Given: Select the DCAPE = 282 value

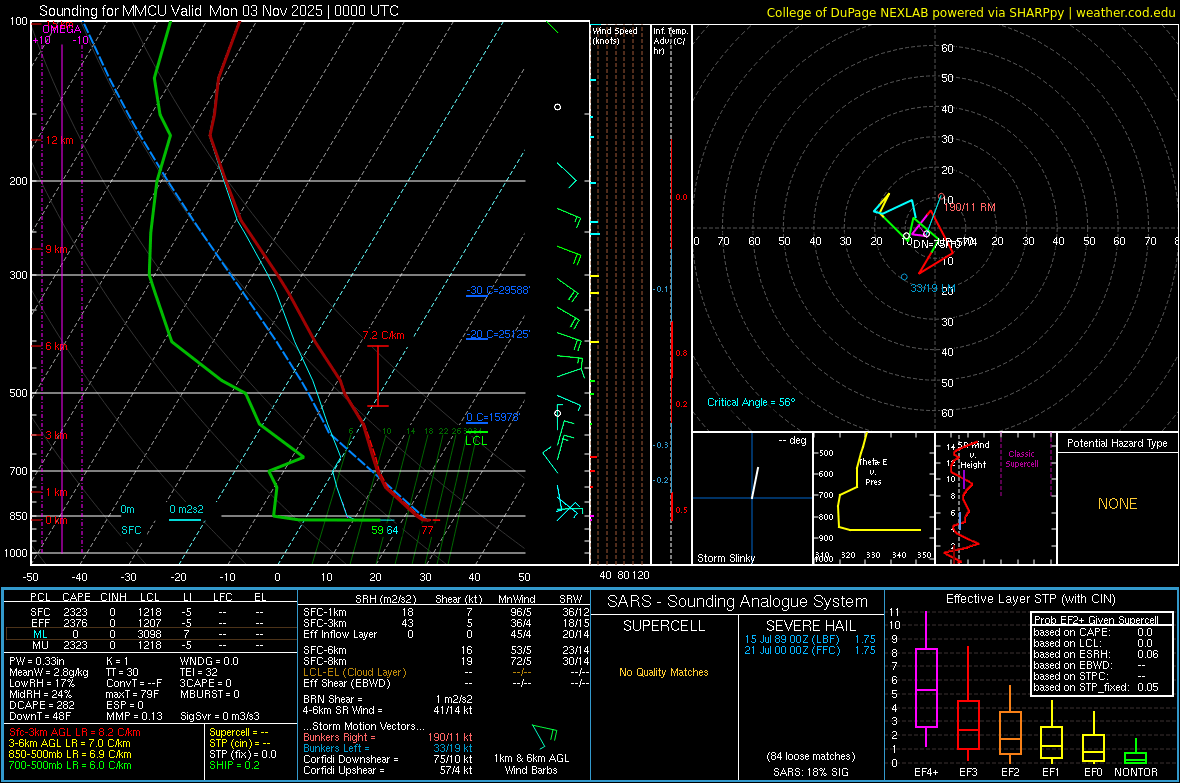Looking at the screenshot, I should [41, 705].
